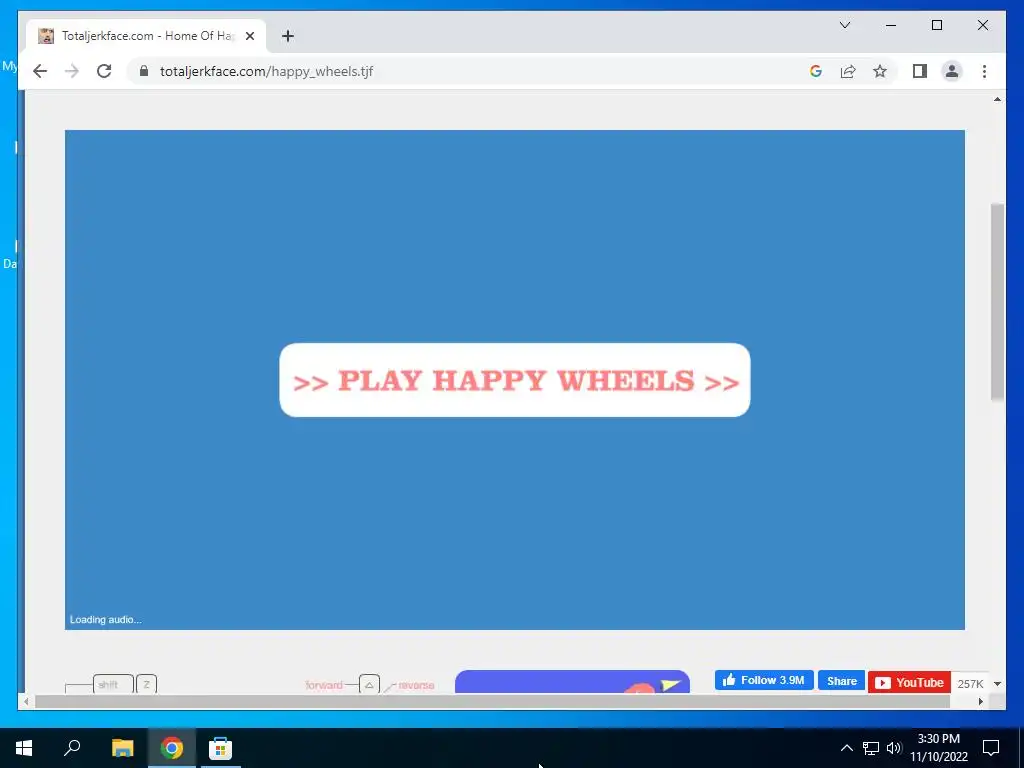The height and width of the screenshot is (768, 1024).
Task: Click the Facebook Share button
Action: pos(841,680)
